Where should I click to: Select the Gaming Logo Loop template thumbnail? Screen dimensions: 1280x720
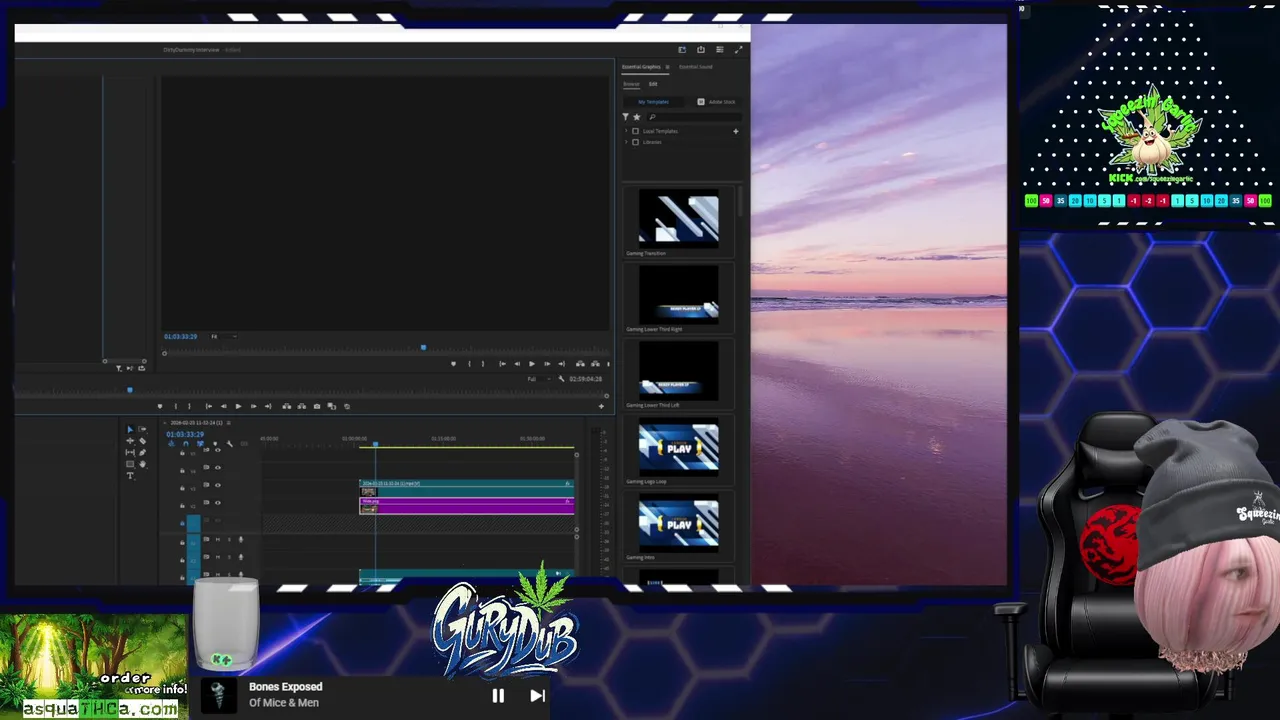pyautogui.click(x=679, y=448)
